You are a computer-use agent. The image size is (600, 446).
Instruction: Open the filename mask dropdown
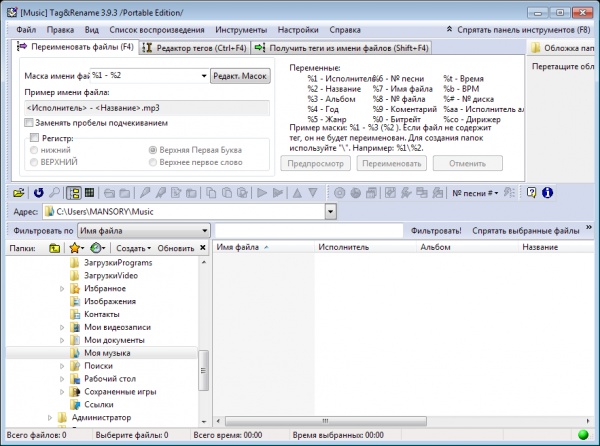pos(203,76)
